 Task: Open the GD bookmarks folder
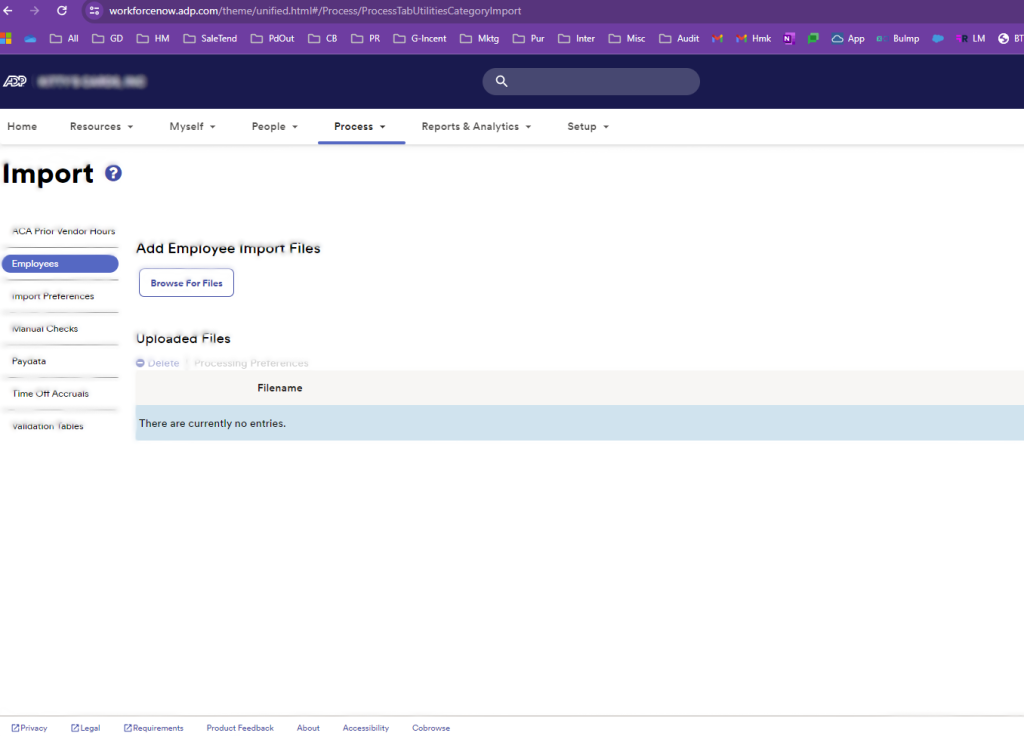(107, 39)
